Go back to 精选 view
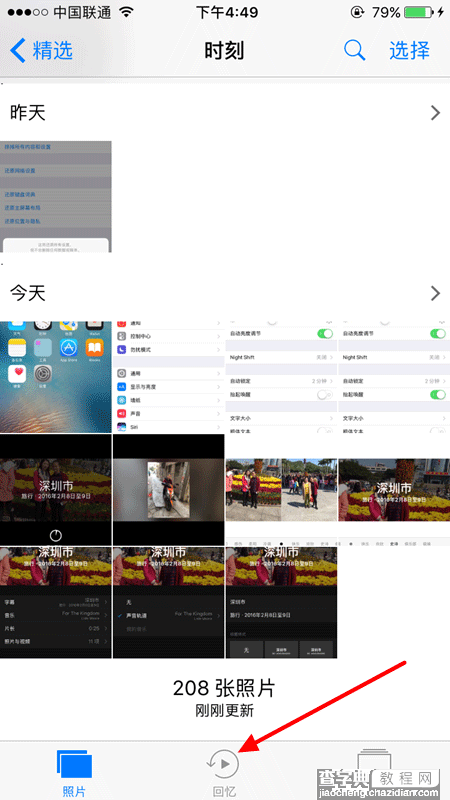 (41, 51)
